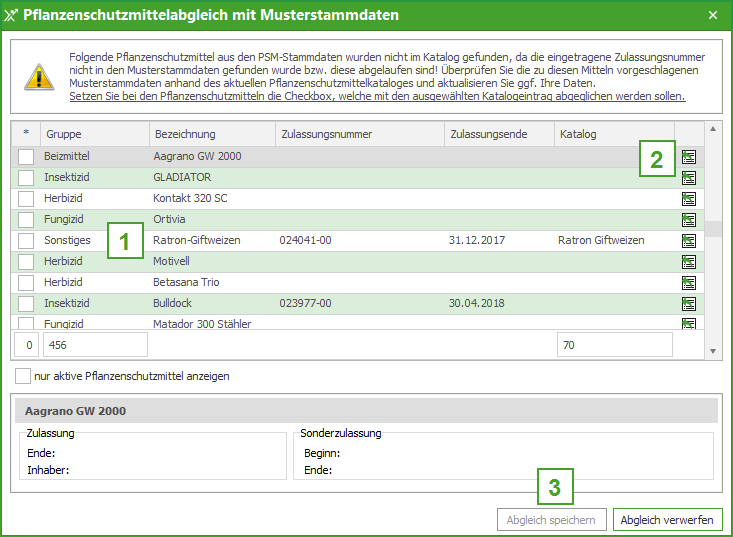Viewport: 733px width, 537px height.
Task: Click Sonderzulassung Beginn label
Action: coord(322,453)
